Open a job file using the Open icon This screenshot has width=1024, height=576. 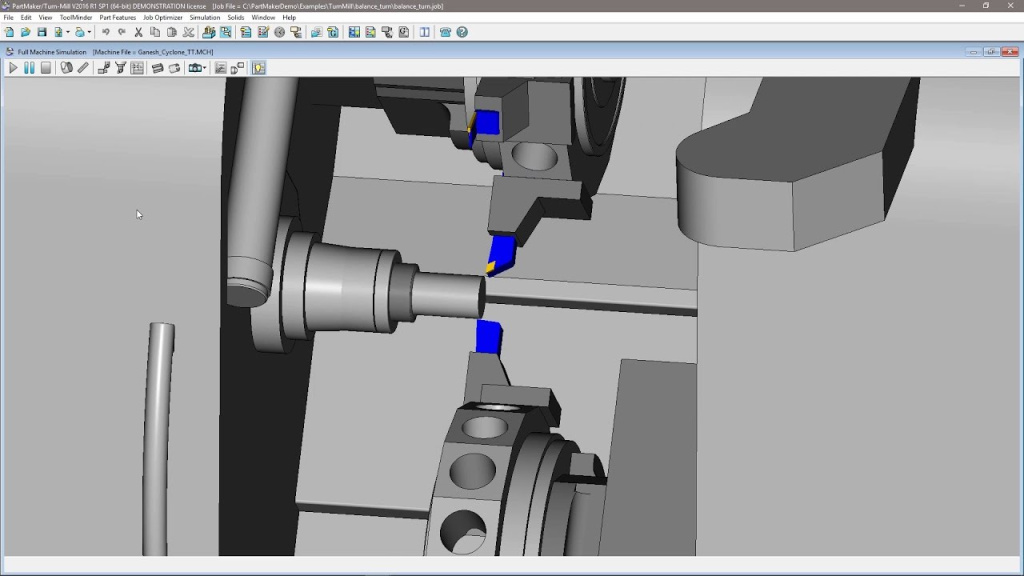[x=26, y=32]
